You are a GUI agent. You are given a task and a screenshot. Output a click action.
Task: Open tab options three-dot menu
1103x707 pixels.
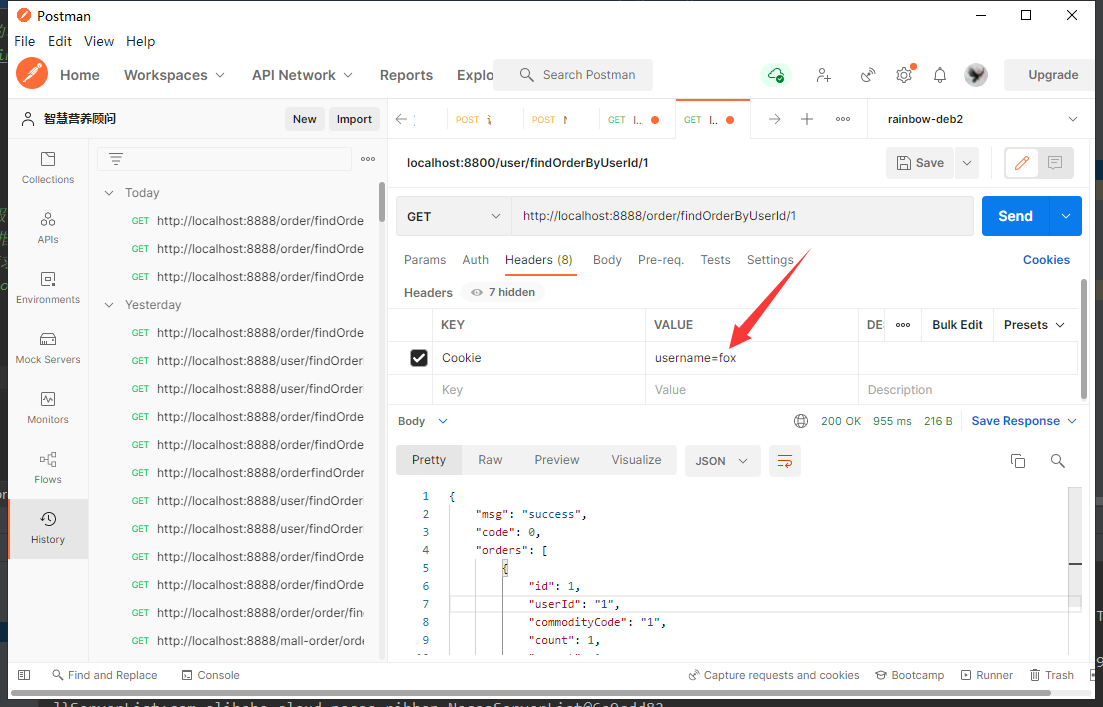click(843, 119)
